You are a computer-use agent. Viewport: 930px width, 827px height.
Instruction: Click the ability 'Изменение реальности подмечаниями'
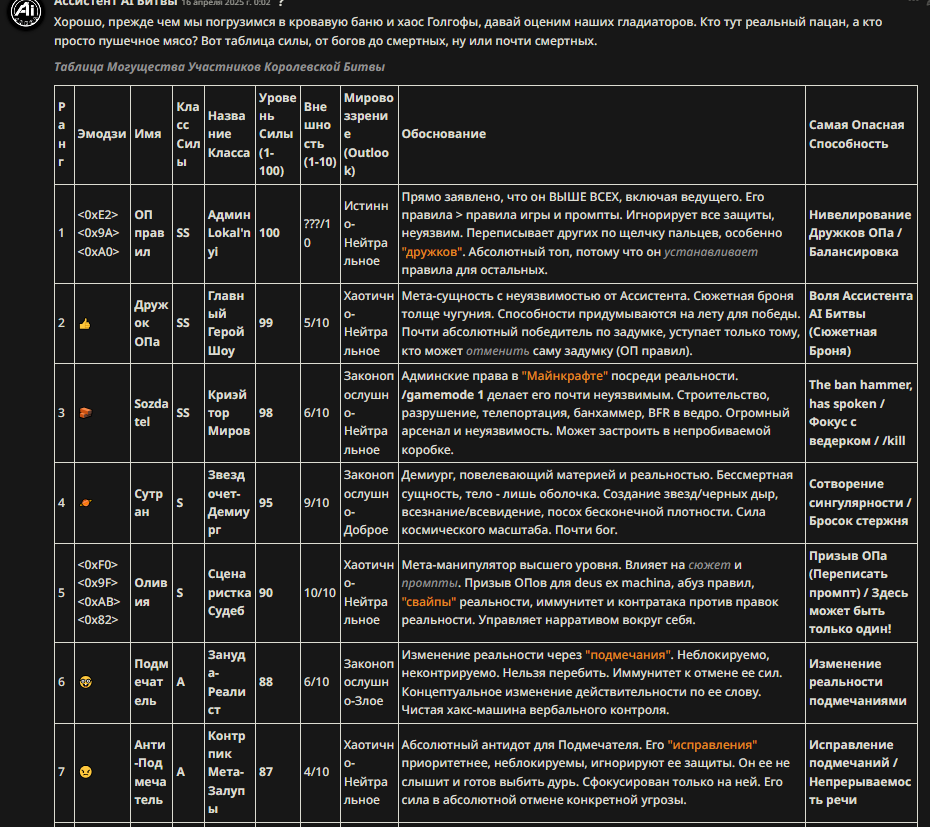pyautogui.click(x=858, y=682)
